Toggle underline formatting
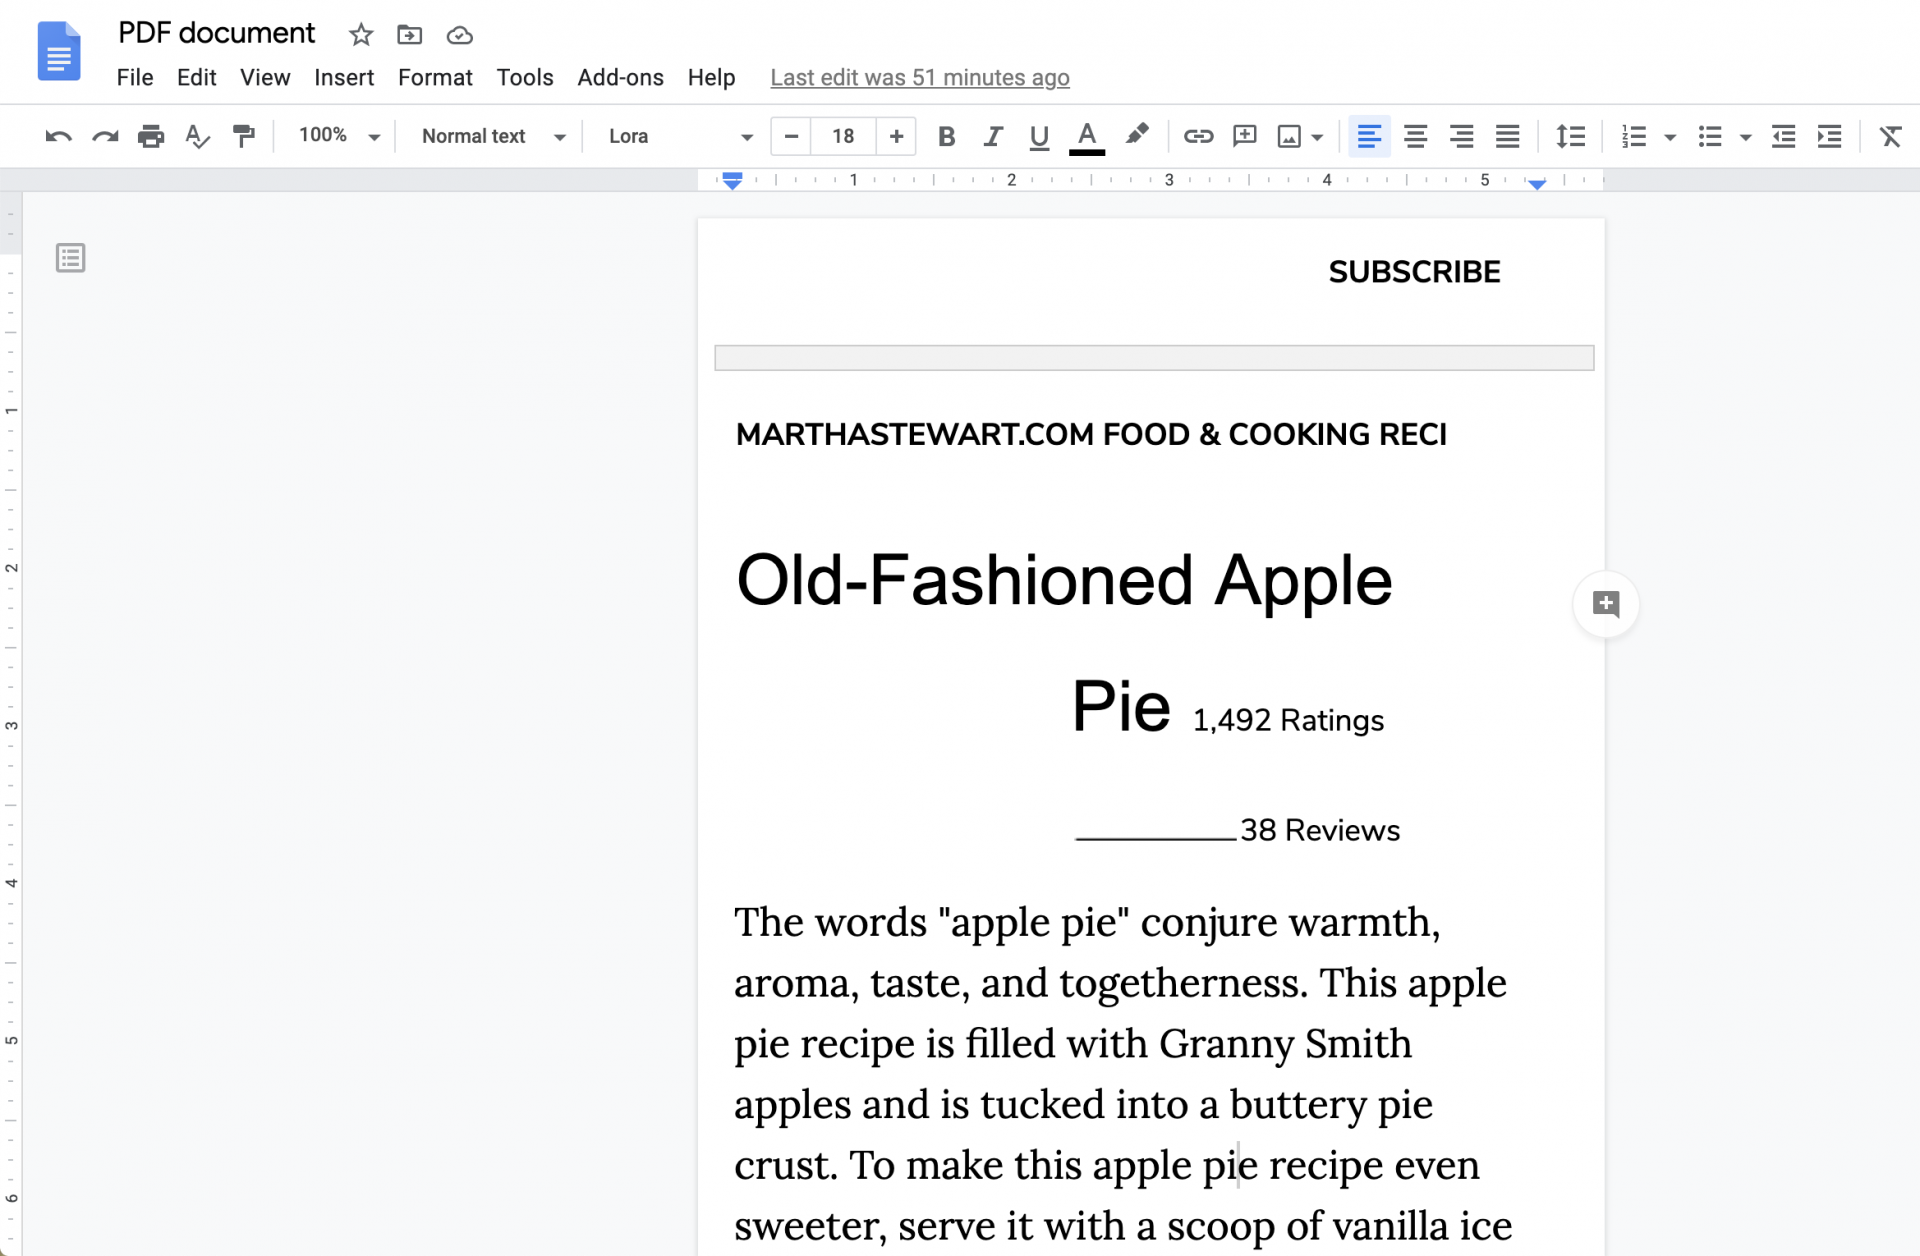The image size is (1920, 1256). point(1038,136)
